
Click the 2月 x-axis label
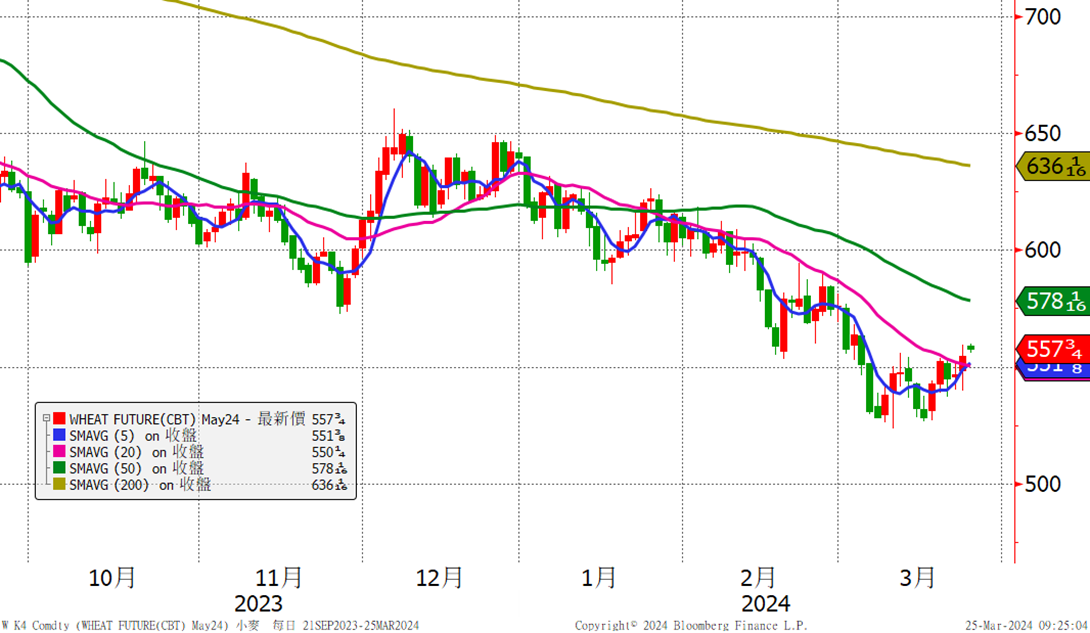pos(758,577)
